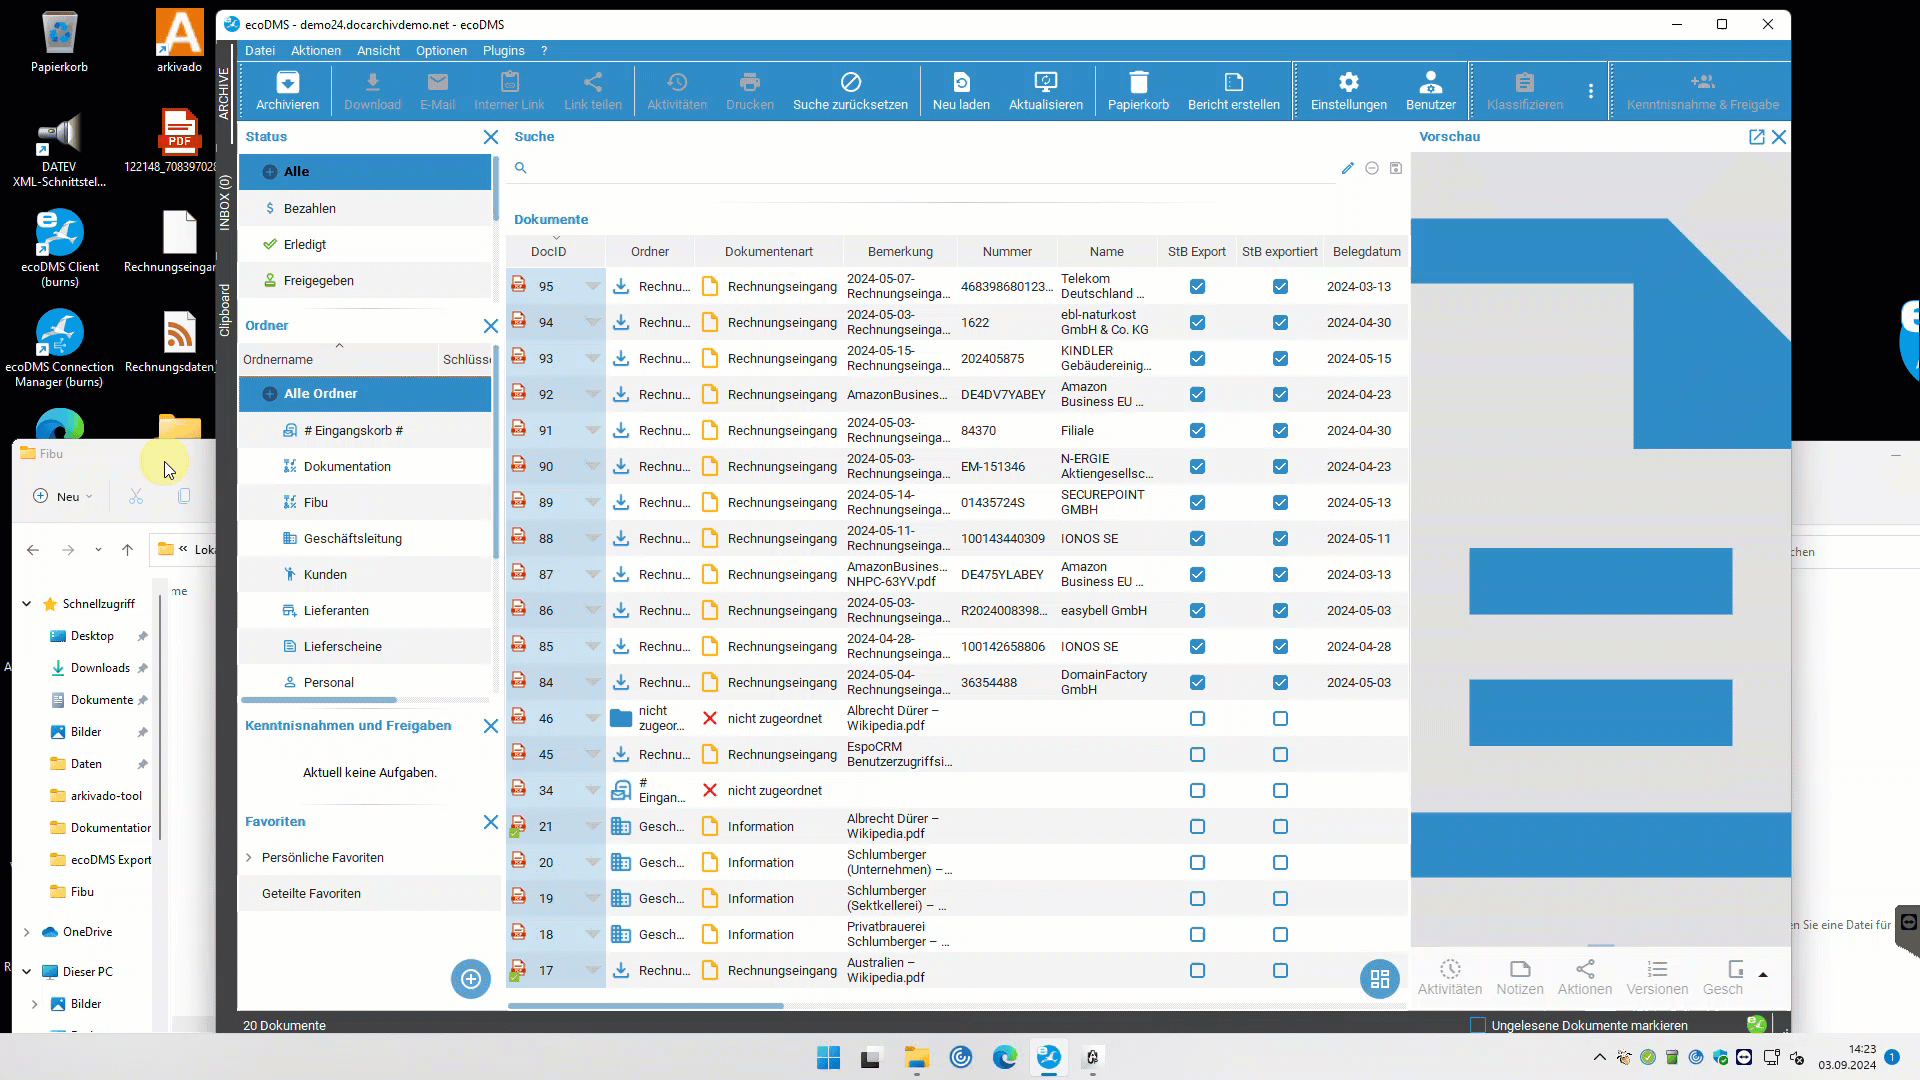Switch to the INBOX (0) side tab
Screen dimensions: 1920x1080
click(225, 203)
